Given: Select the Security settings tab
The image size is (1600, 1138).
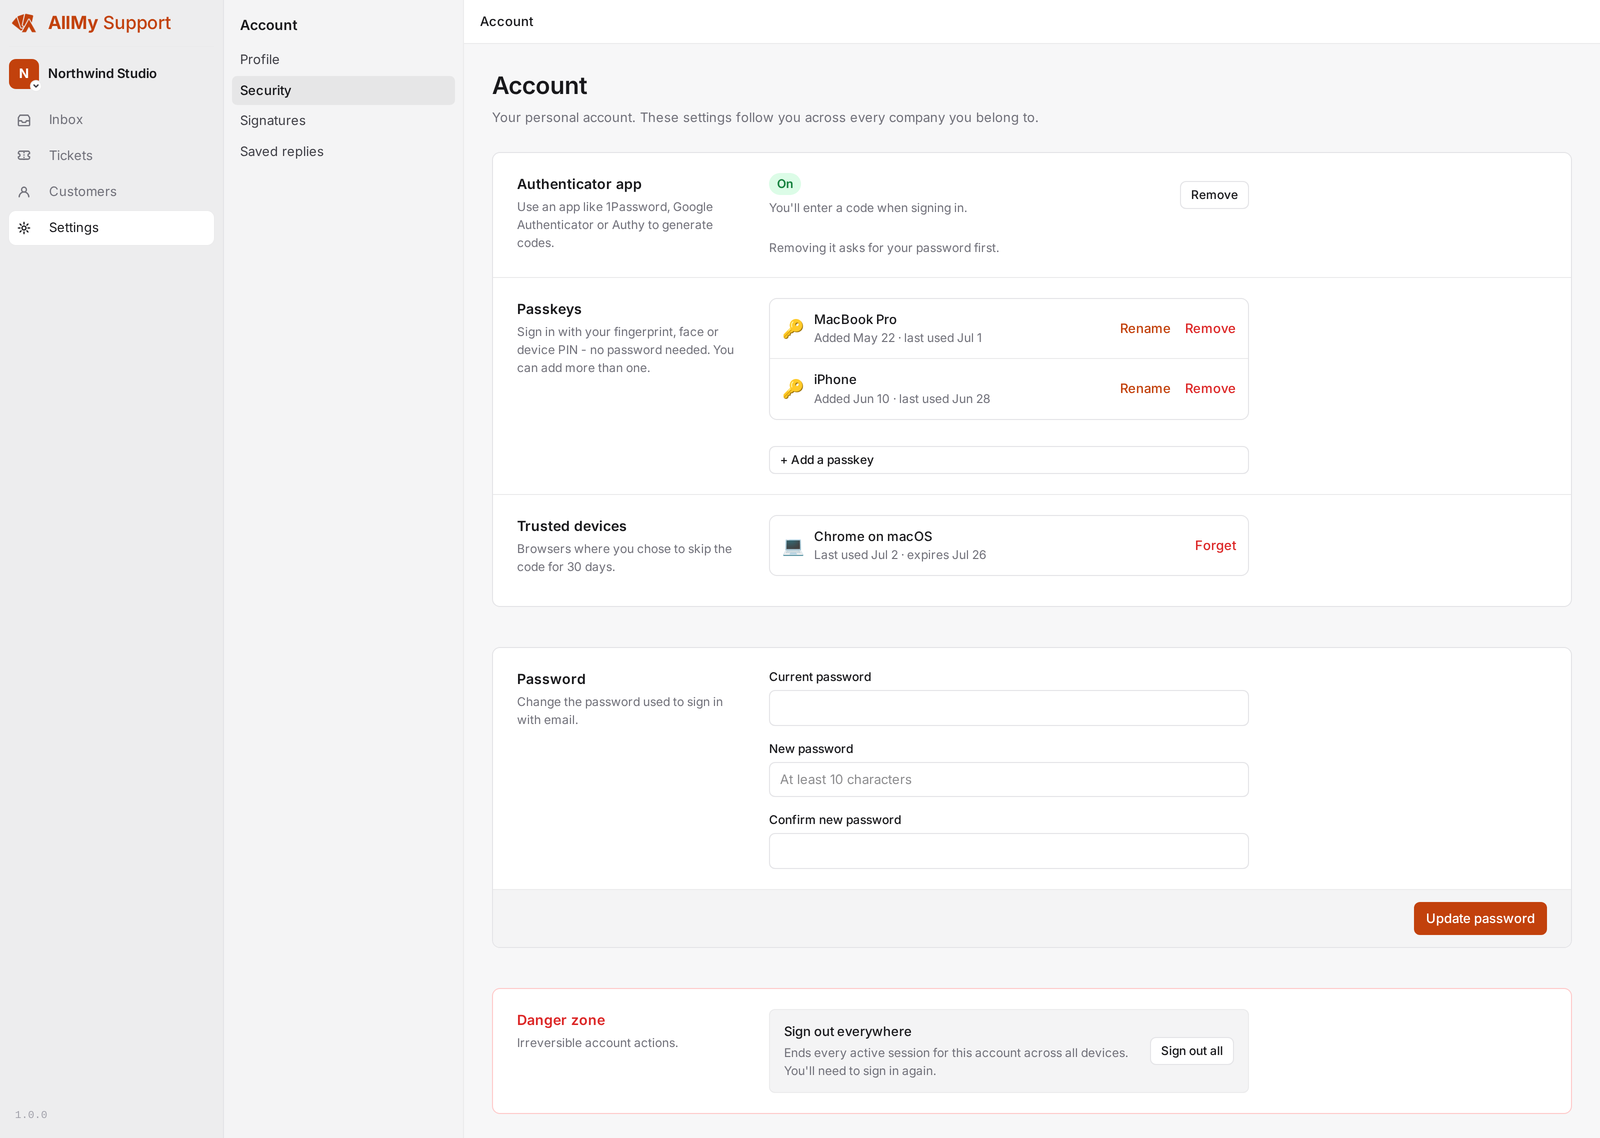Looking at the screenshot, I should point(343,91).
